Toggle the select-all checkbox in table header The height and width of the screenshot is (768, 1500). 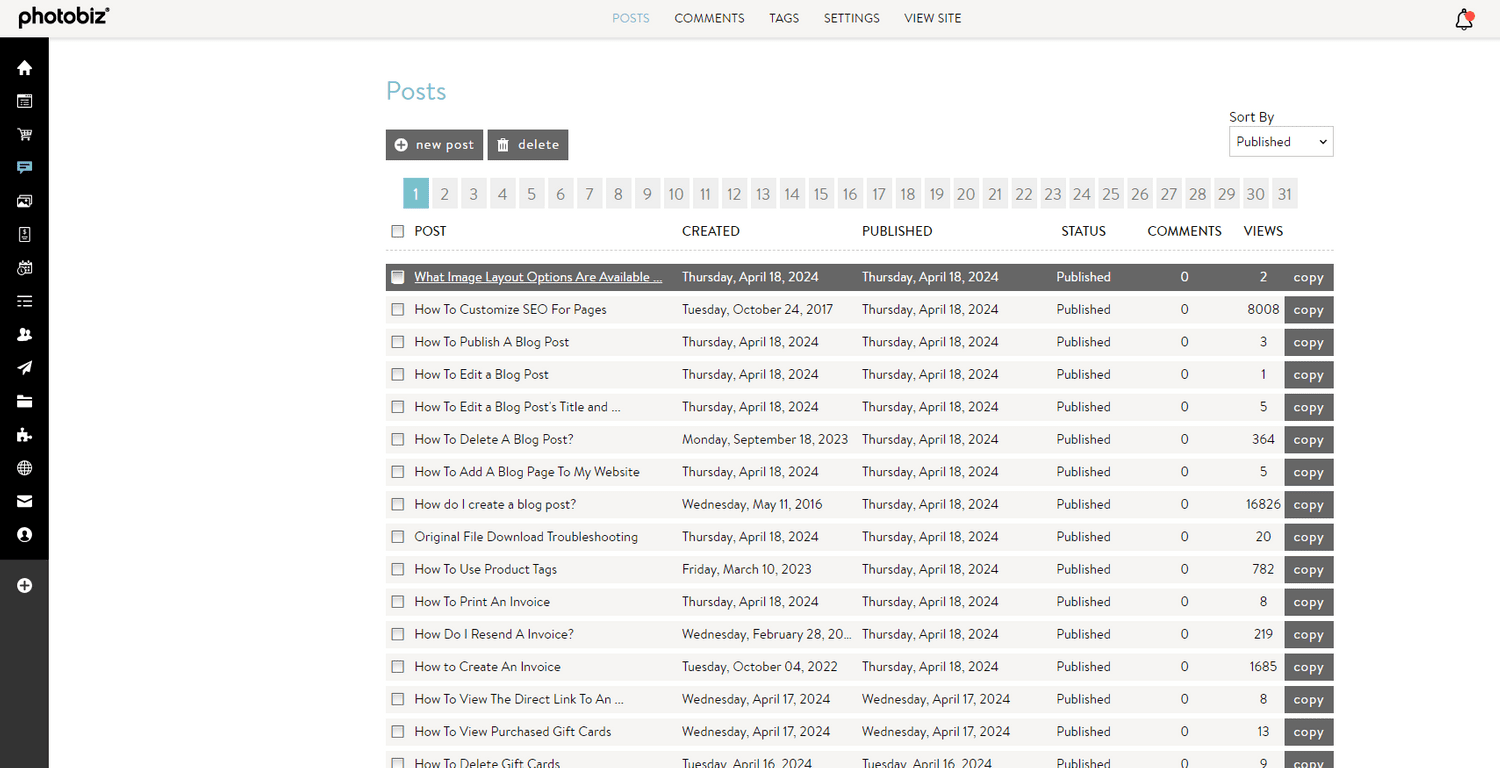click(x=398, y=231)
